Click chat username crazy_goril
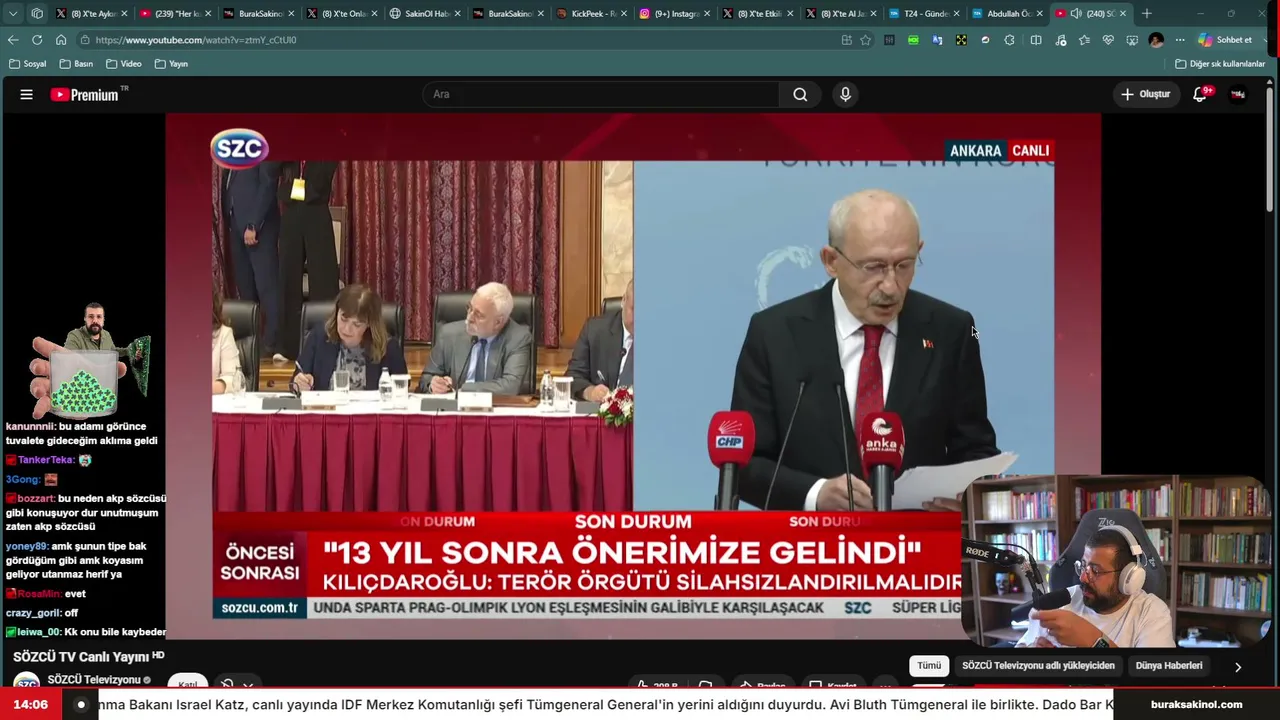The height and width of the screenshot is (720, 1280). click(x=33, y=613)
